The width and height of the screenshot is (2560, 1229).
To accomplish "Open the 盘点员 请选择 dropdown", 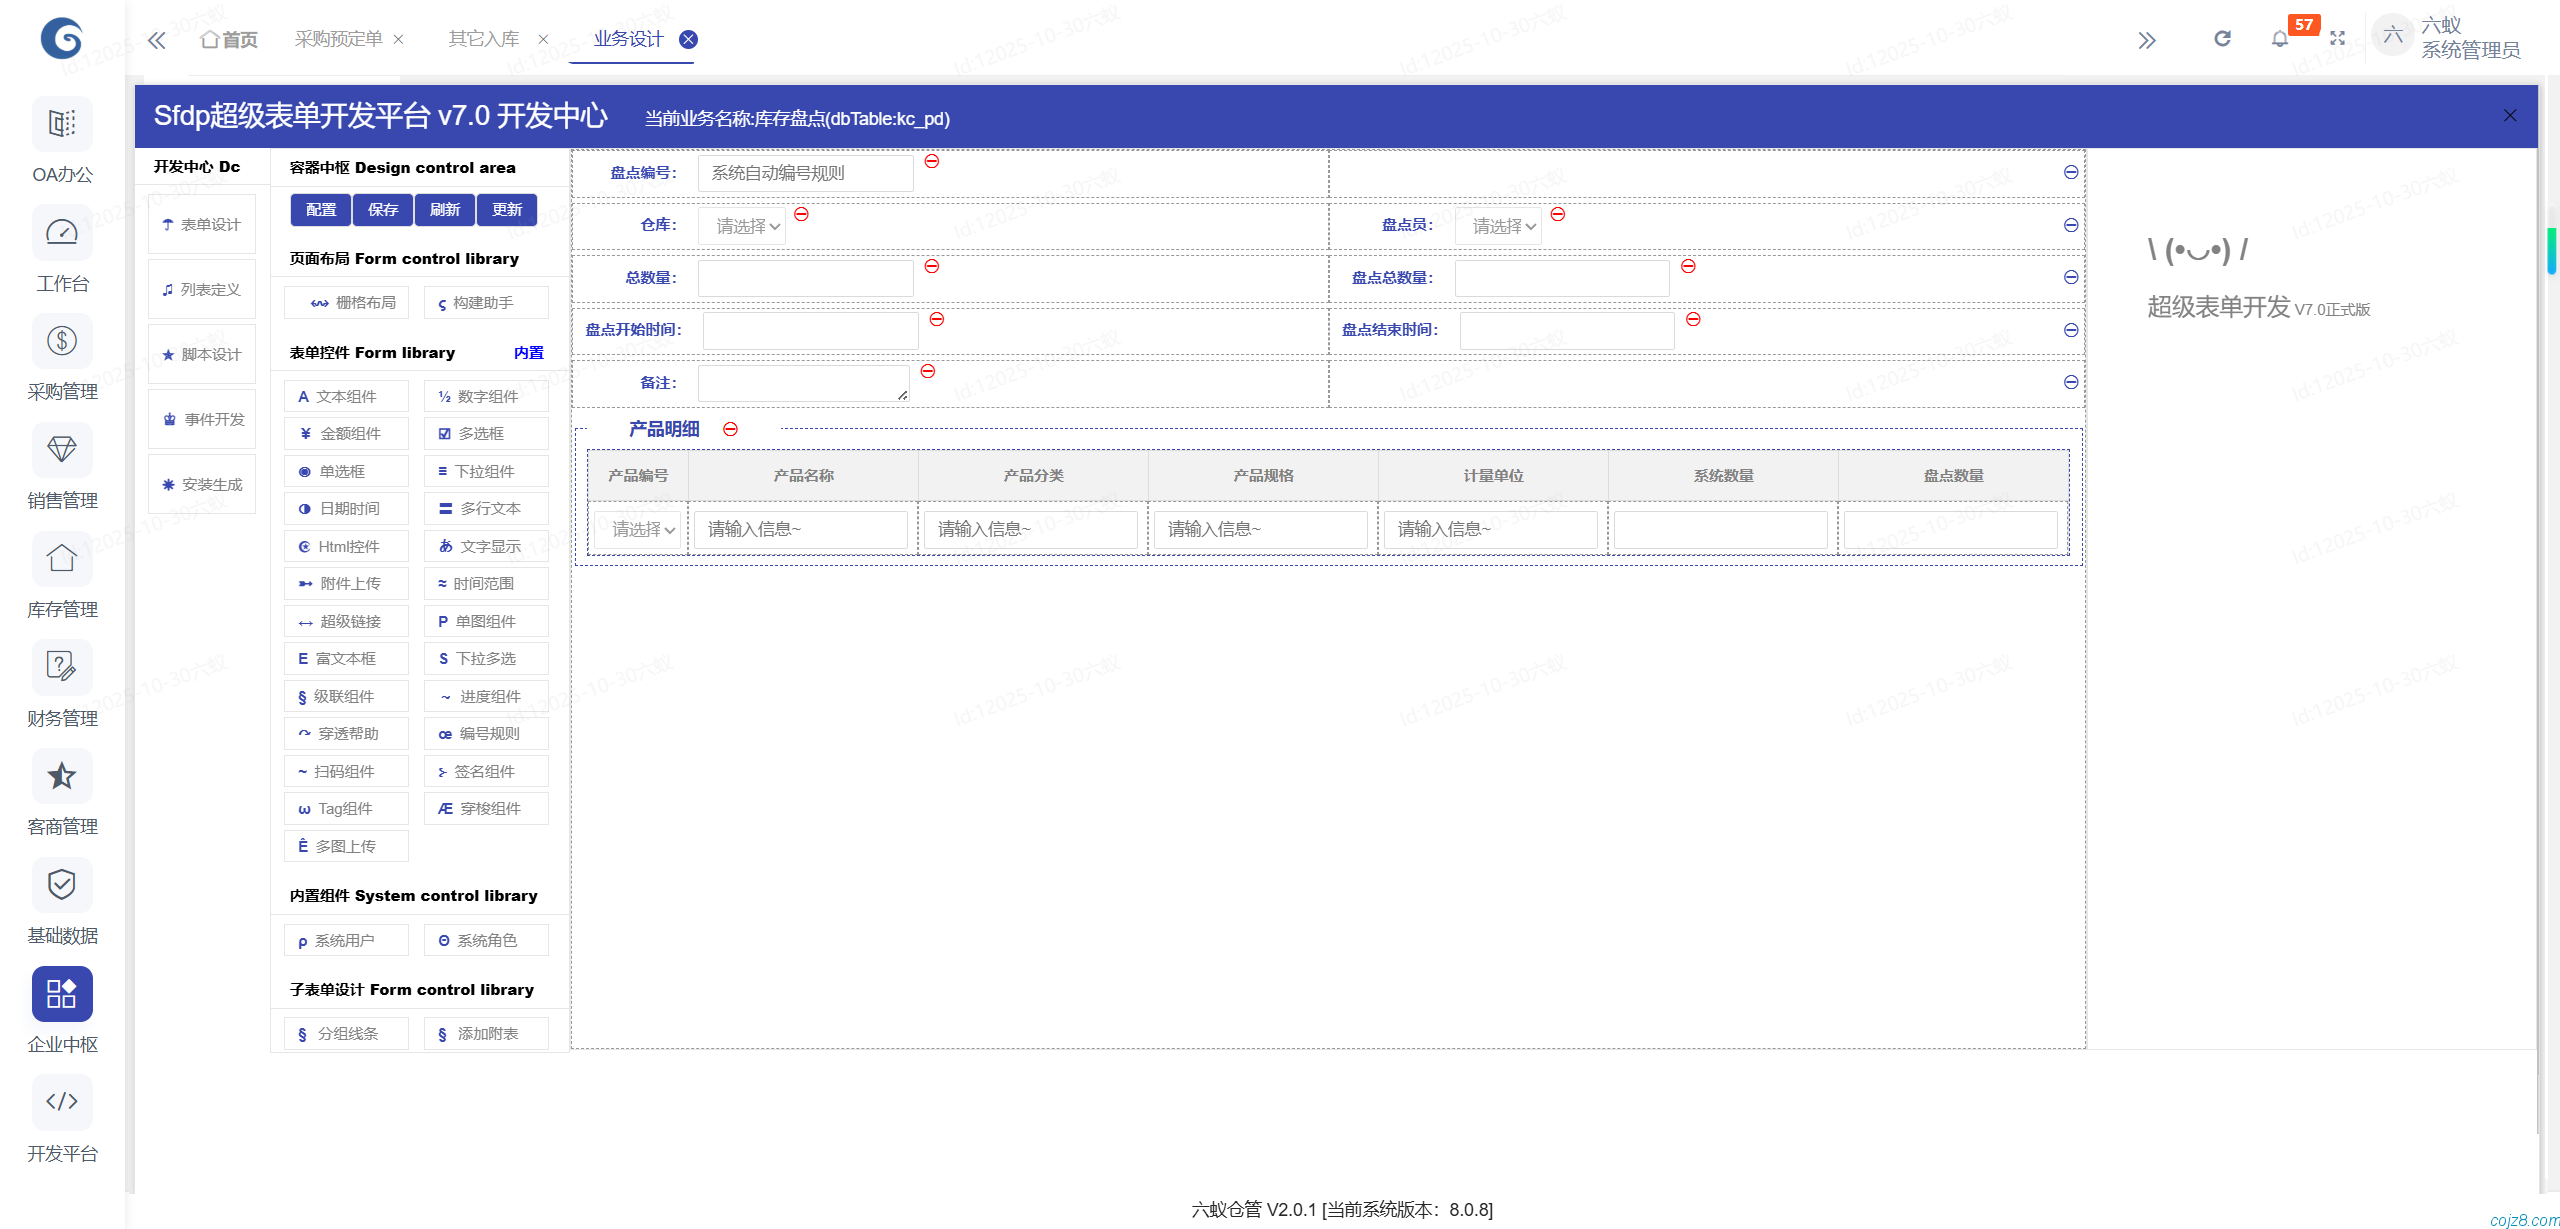I will tap(1498, 227).
